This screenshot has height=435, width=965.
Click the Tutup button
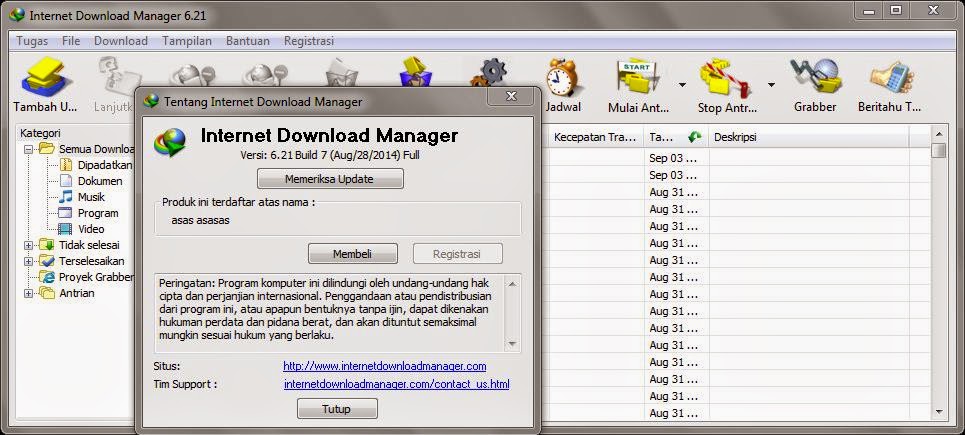[337, 409]
